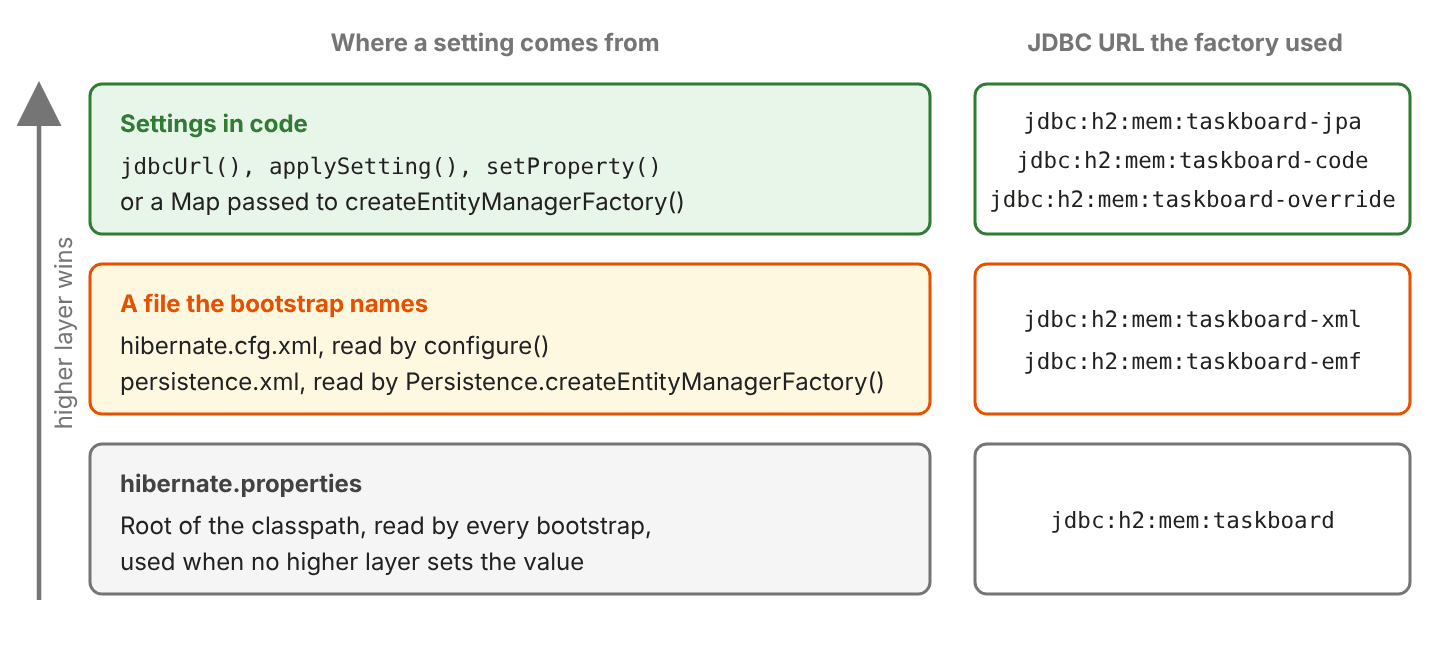
Task: Click 'used when no higher layer sets the value'
Action: [x=352, y=562]
